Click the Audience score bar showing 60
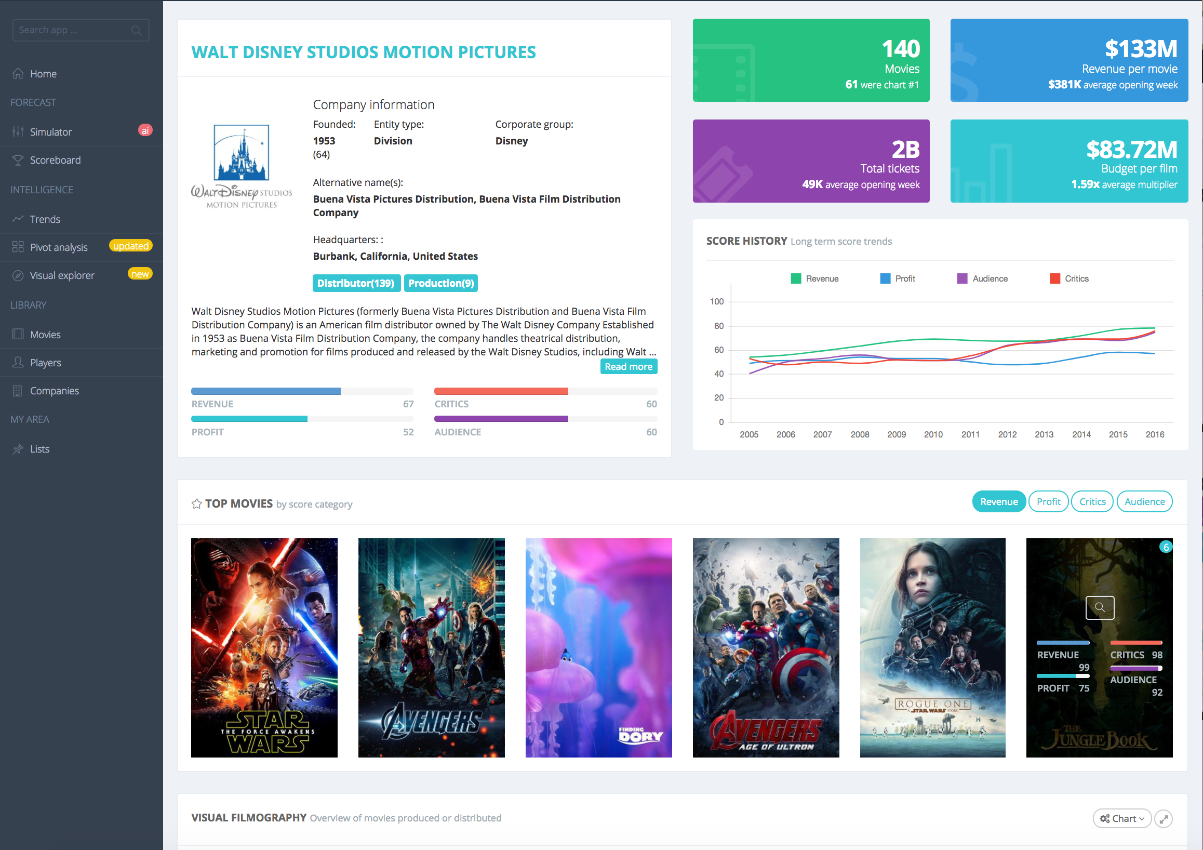The image size is (1203, 850). tap(545, 419)
